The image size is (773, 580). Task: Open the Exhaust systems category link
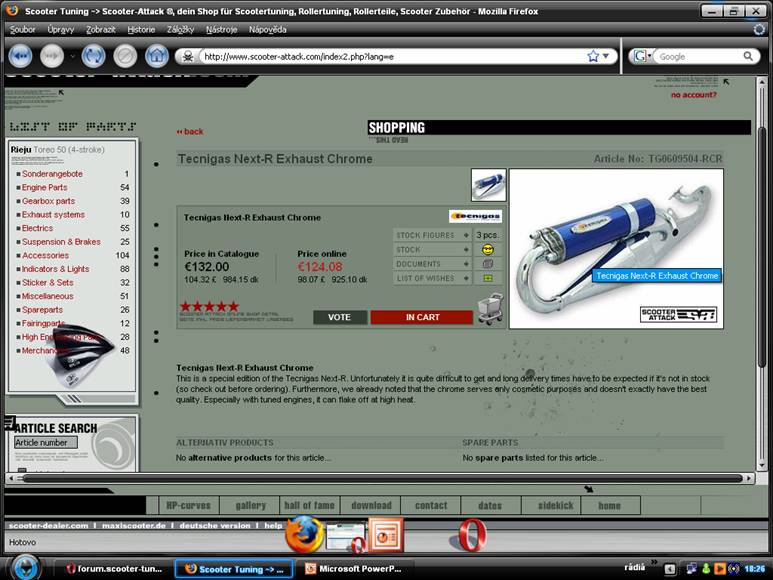pos(53,215)
